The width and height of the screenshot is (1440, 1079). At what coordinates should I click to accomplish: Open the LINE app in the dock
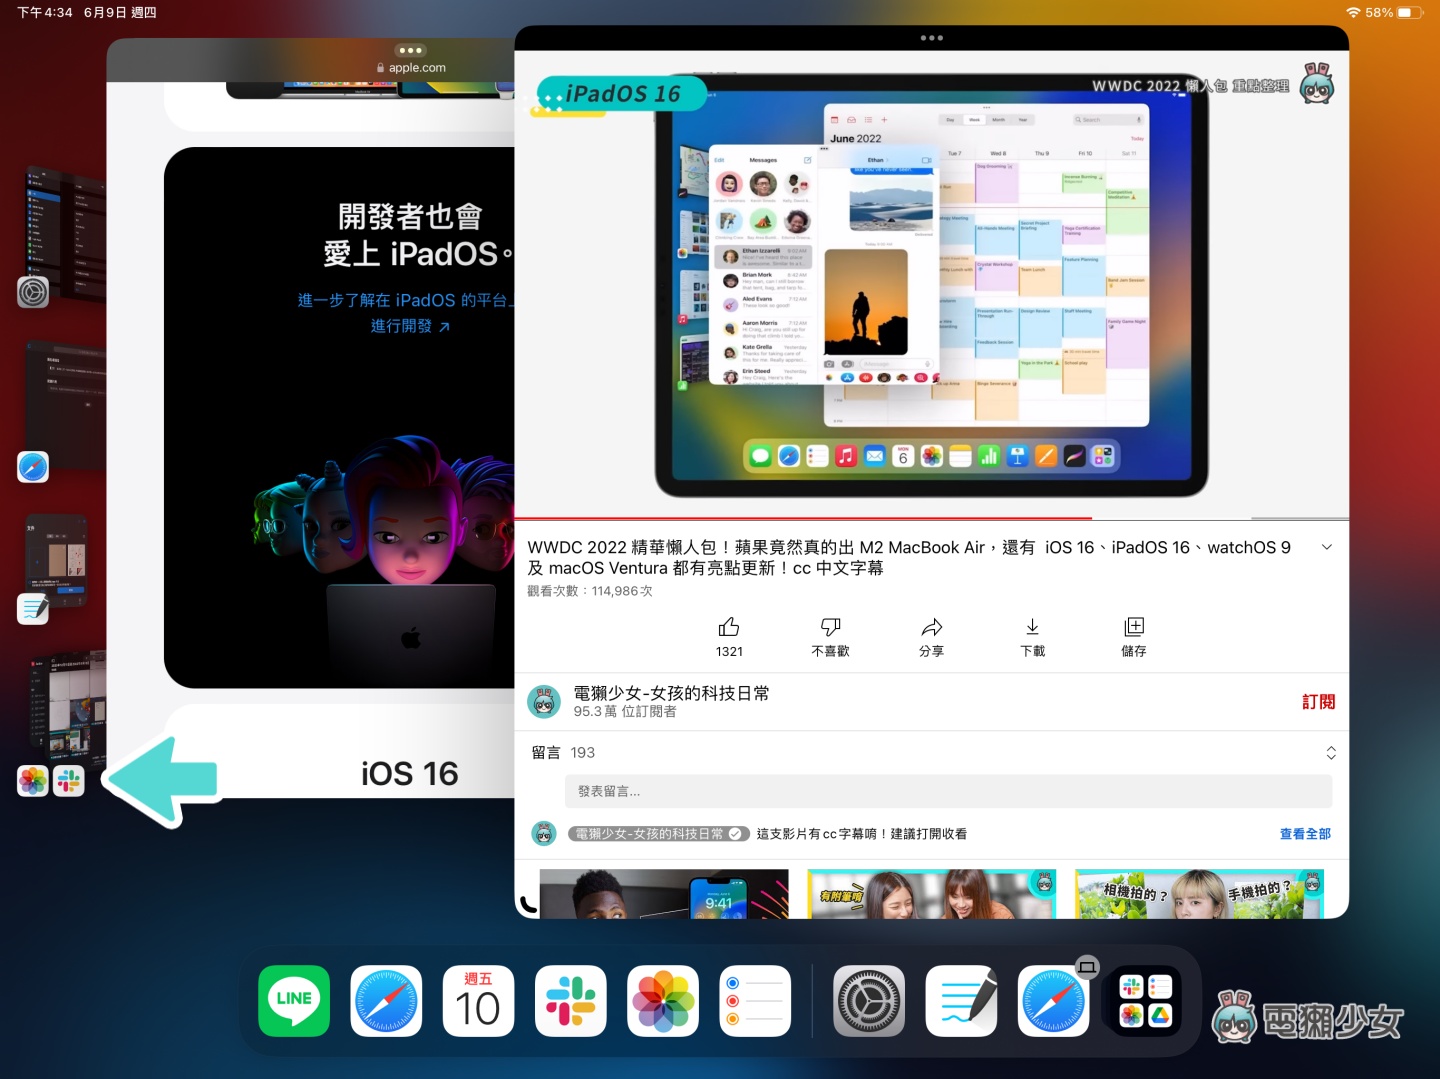[x=294, y=1001]
